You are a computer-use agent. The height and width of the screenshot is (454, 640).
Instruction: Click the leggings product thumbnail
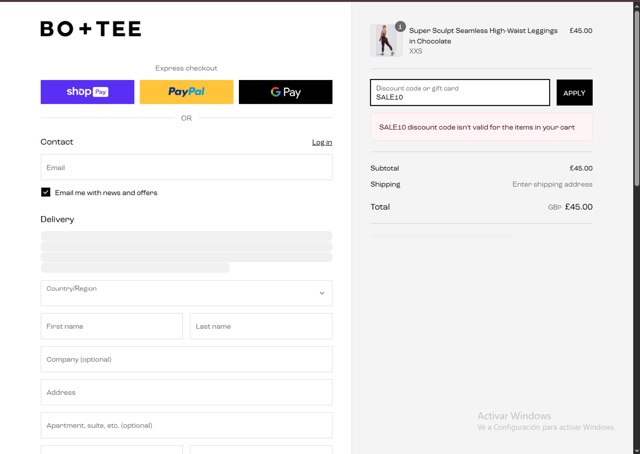tap(385, 40)
